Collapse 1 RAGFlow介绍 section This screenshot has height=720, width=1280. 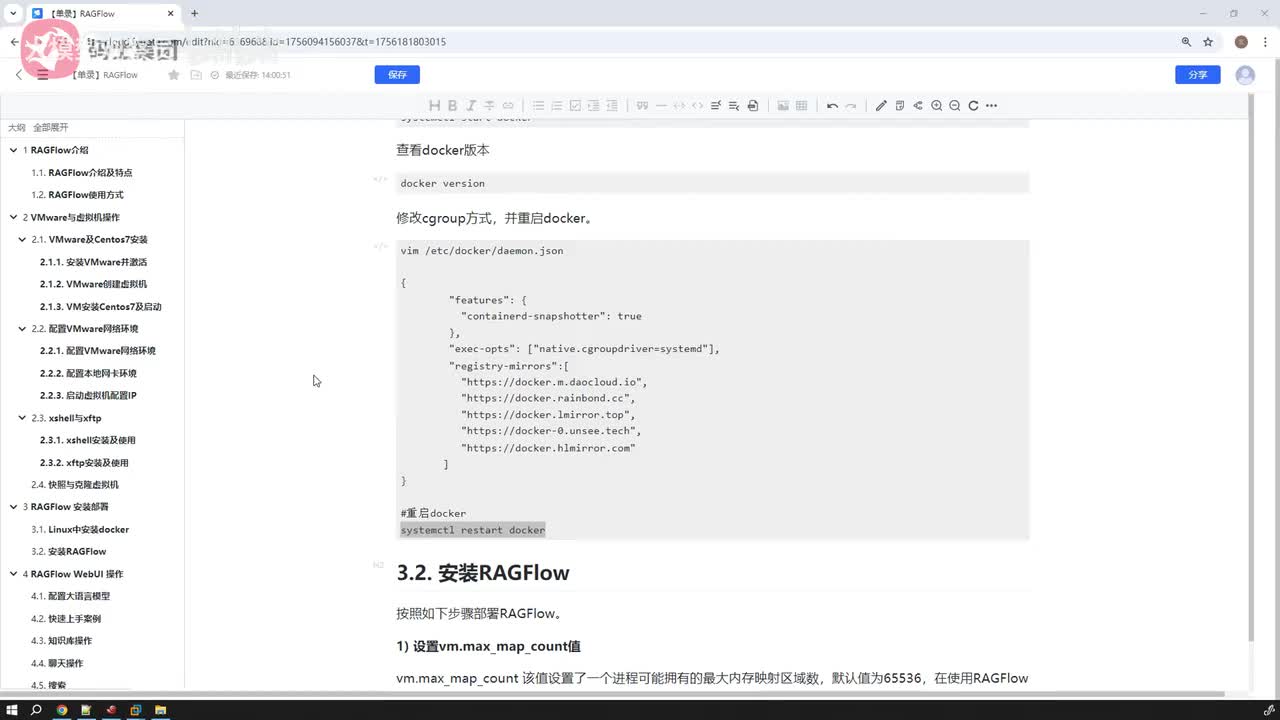pyautogui.click(x=13, y=150)
